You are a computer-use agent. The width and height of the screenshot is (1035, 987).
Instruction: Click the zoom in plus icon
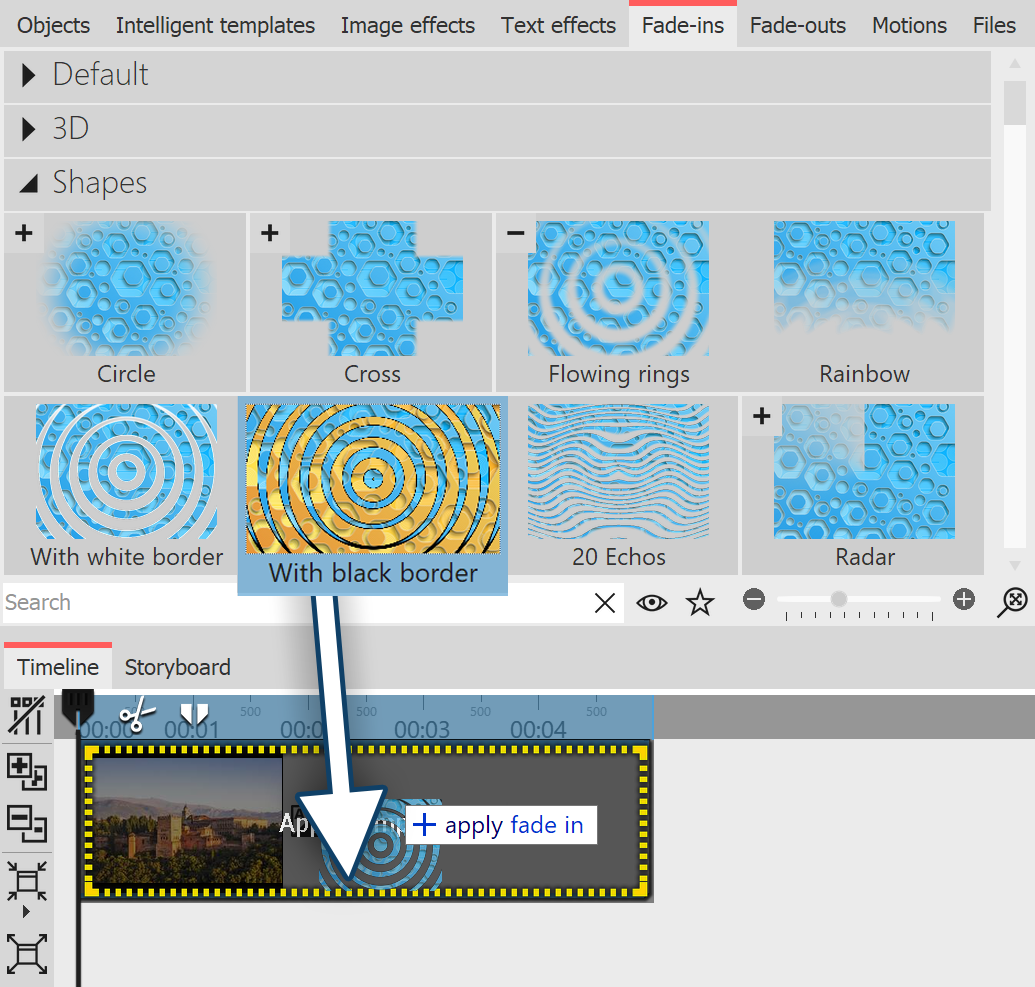964,600
